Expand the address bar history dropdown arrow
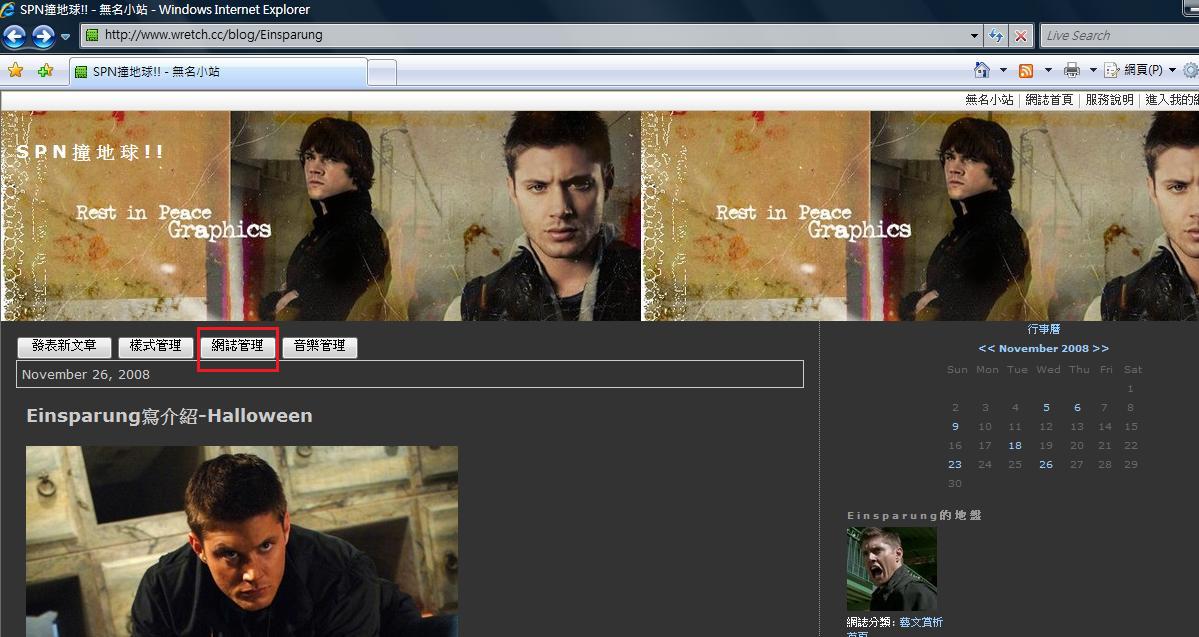This screenshot has height=637, width=1199. click(973, 35)
